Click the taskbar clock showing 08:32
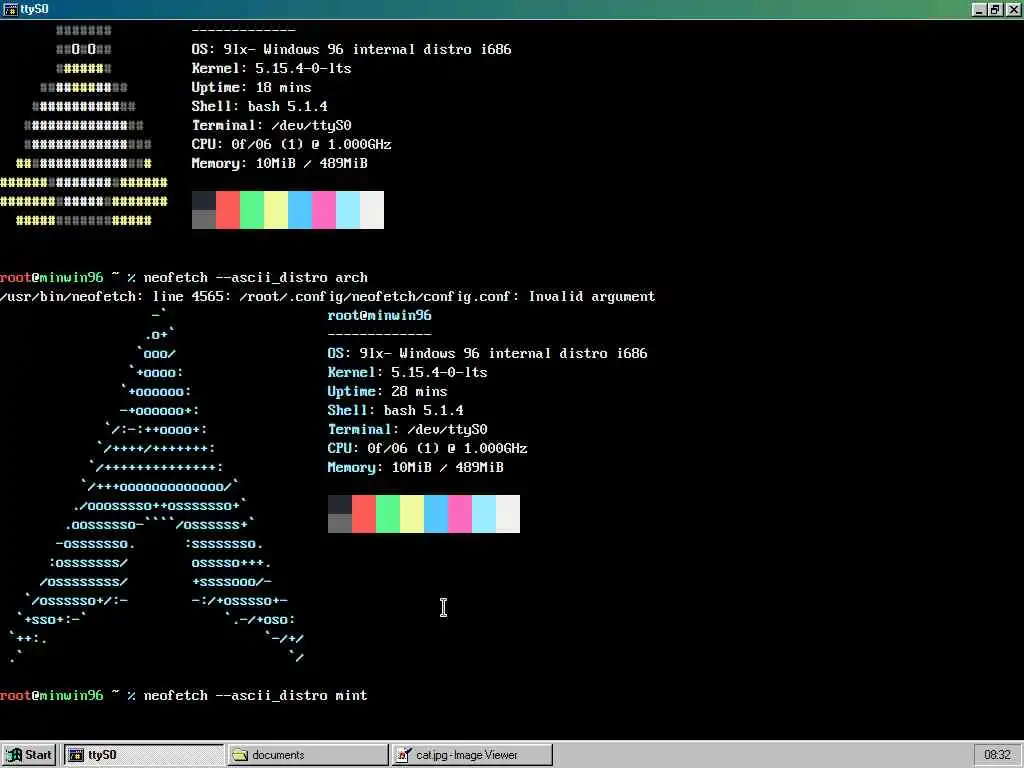 997,755
